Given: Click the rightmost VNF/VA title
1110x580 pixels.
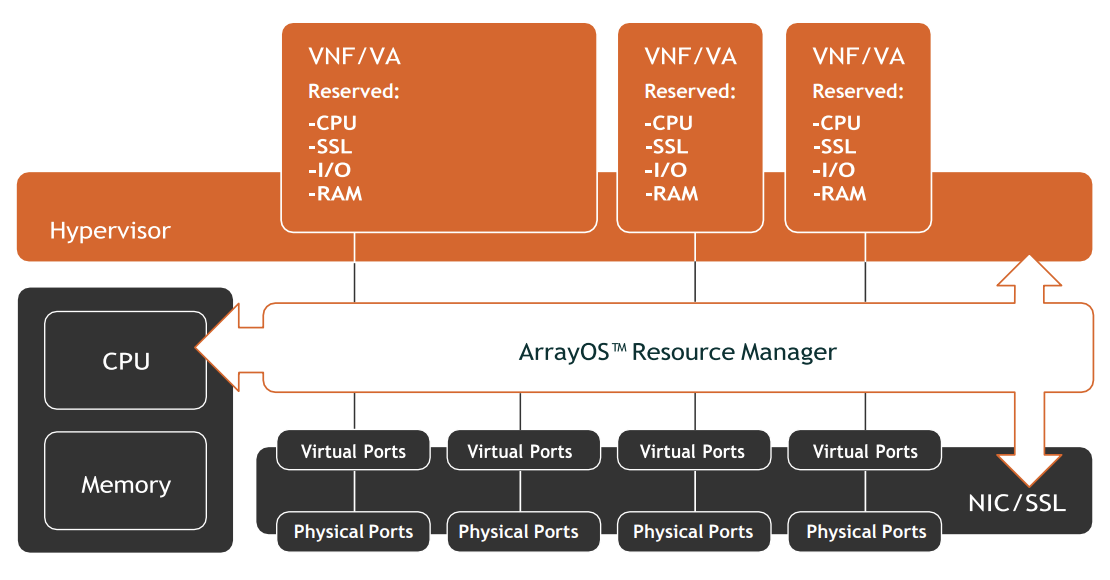Looking at the screenshot, I should click(858, 56).
